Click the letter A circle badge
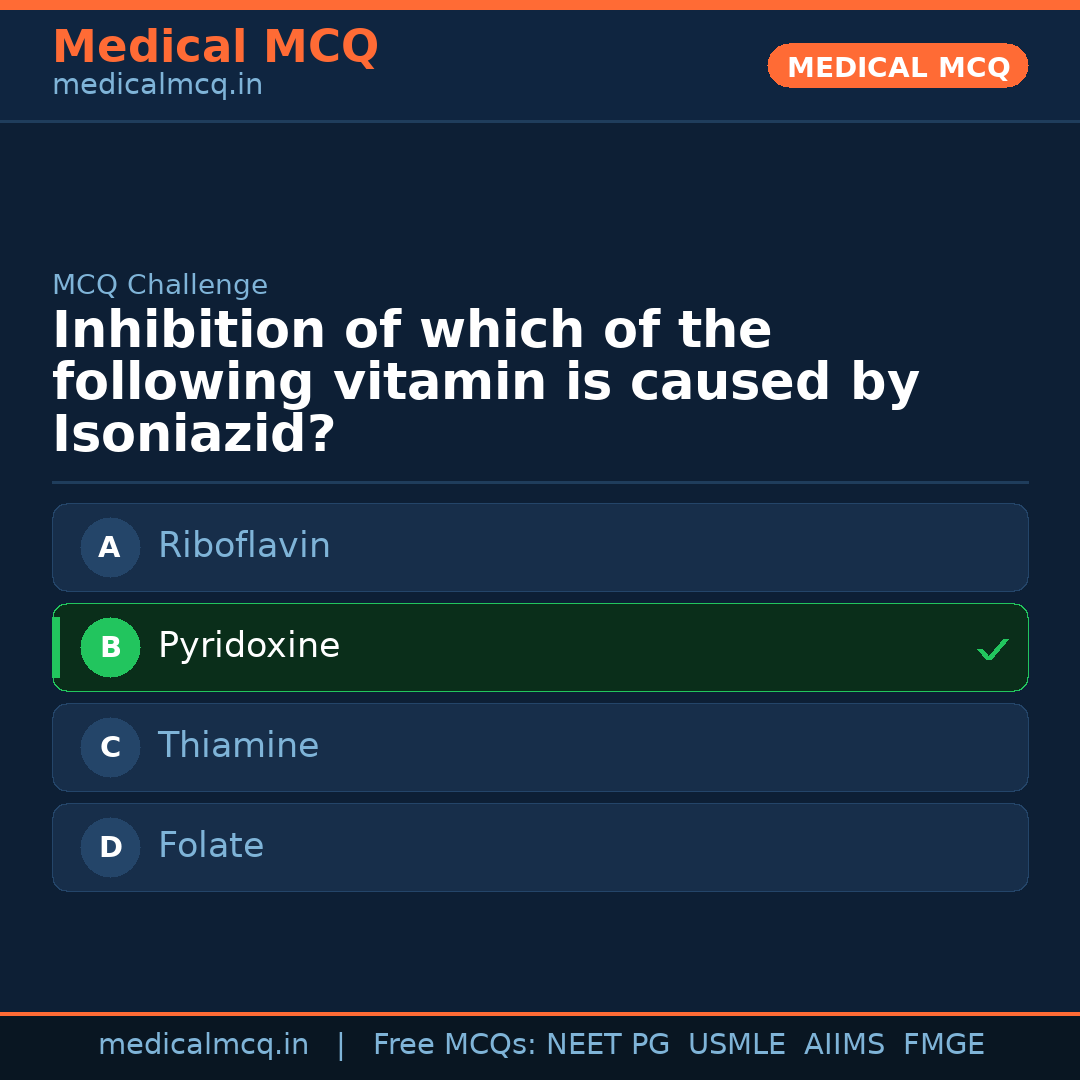 (x=110, y=547)
